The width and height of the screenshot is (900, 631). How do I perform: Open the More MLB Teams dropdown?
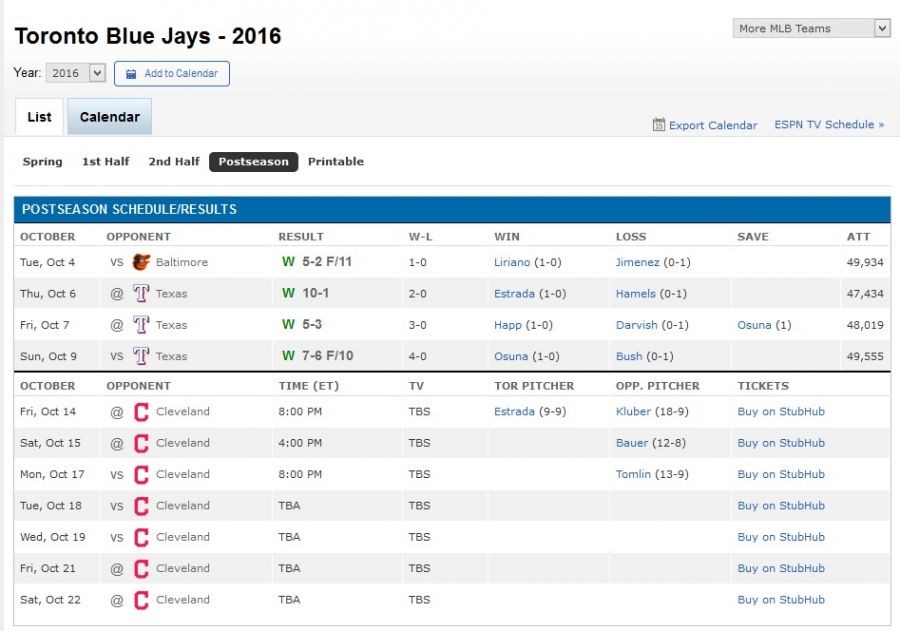(x=812, y=28)
